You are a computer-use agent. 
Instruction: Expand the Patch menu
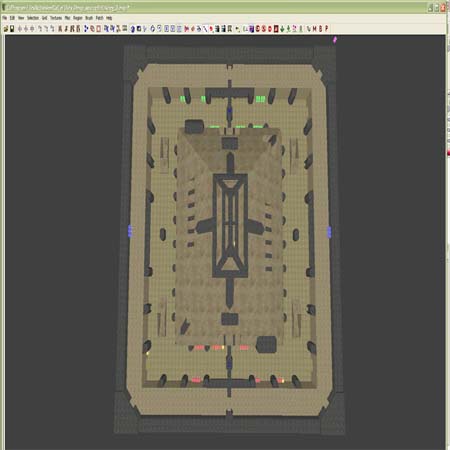[99, 18]
